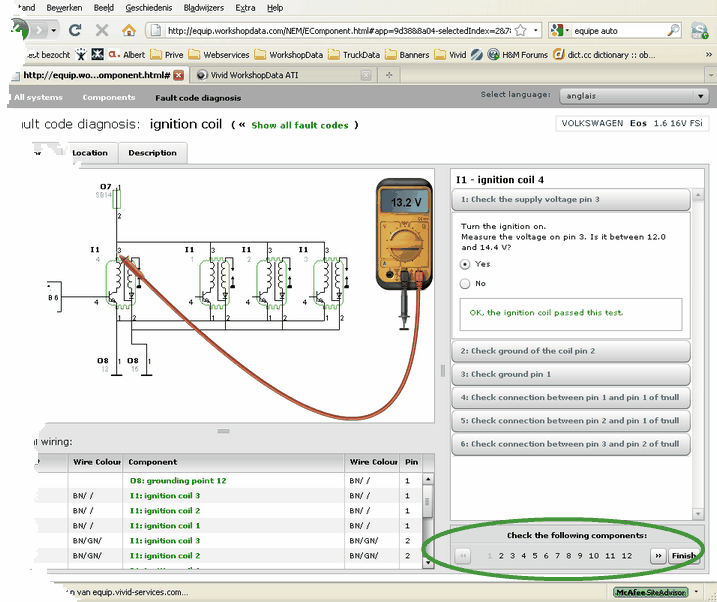This screenshot has height=602, width=717.
Task: Click the wiring panel horizontal splitter handle
Action: [224, 431]
